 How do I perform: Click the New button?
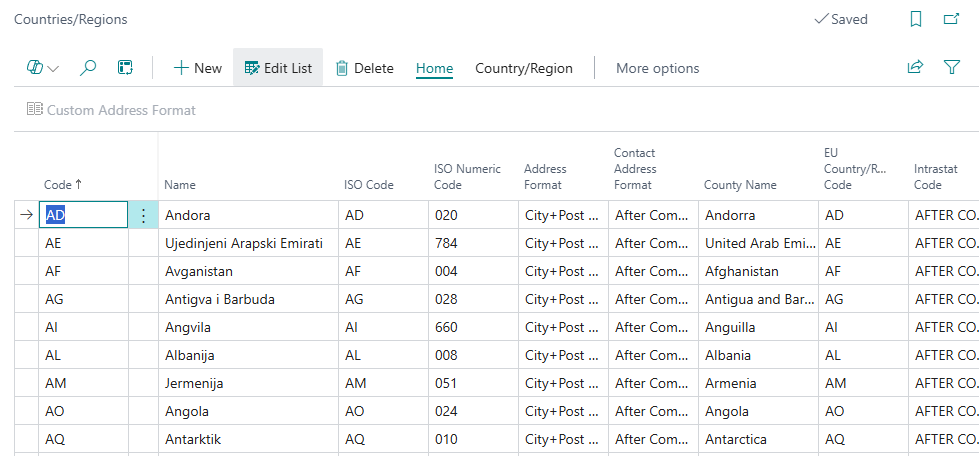pos(197,68)
